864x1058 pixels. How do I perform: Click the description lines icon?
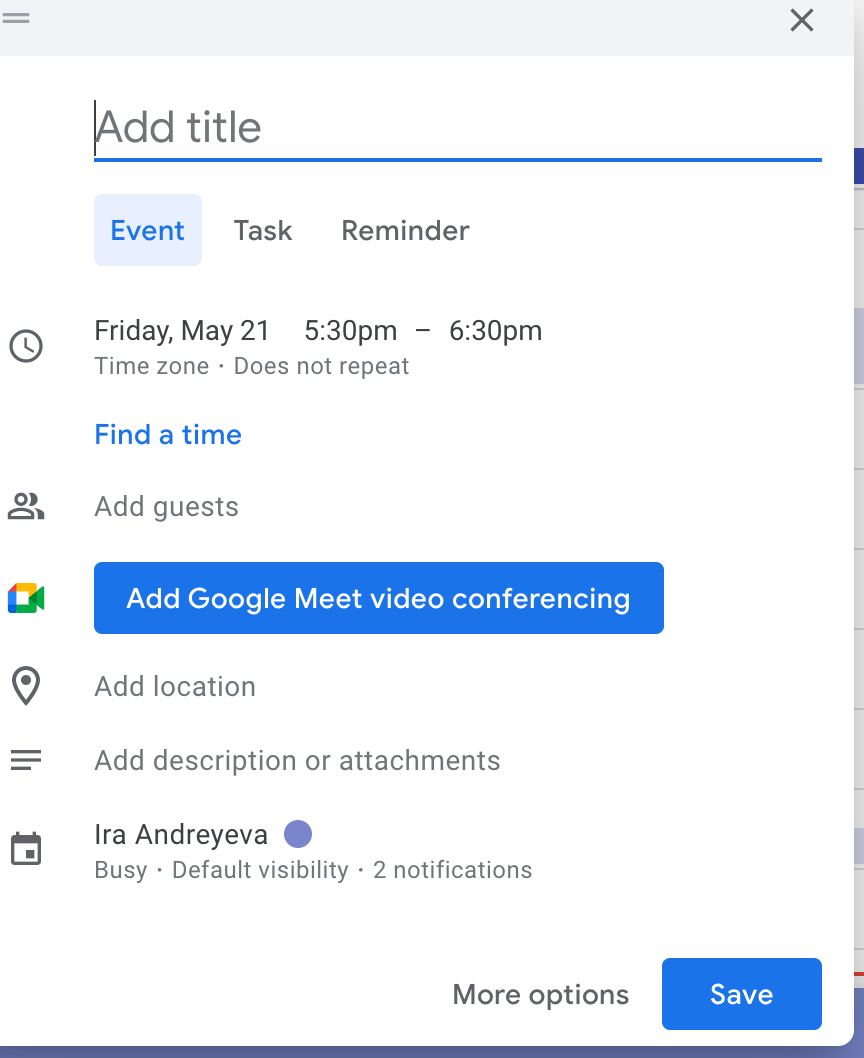[x=26, y=760]
